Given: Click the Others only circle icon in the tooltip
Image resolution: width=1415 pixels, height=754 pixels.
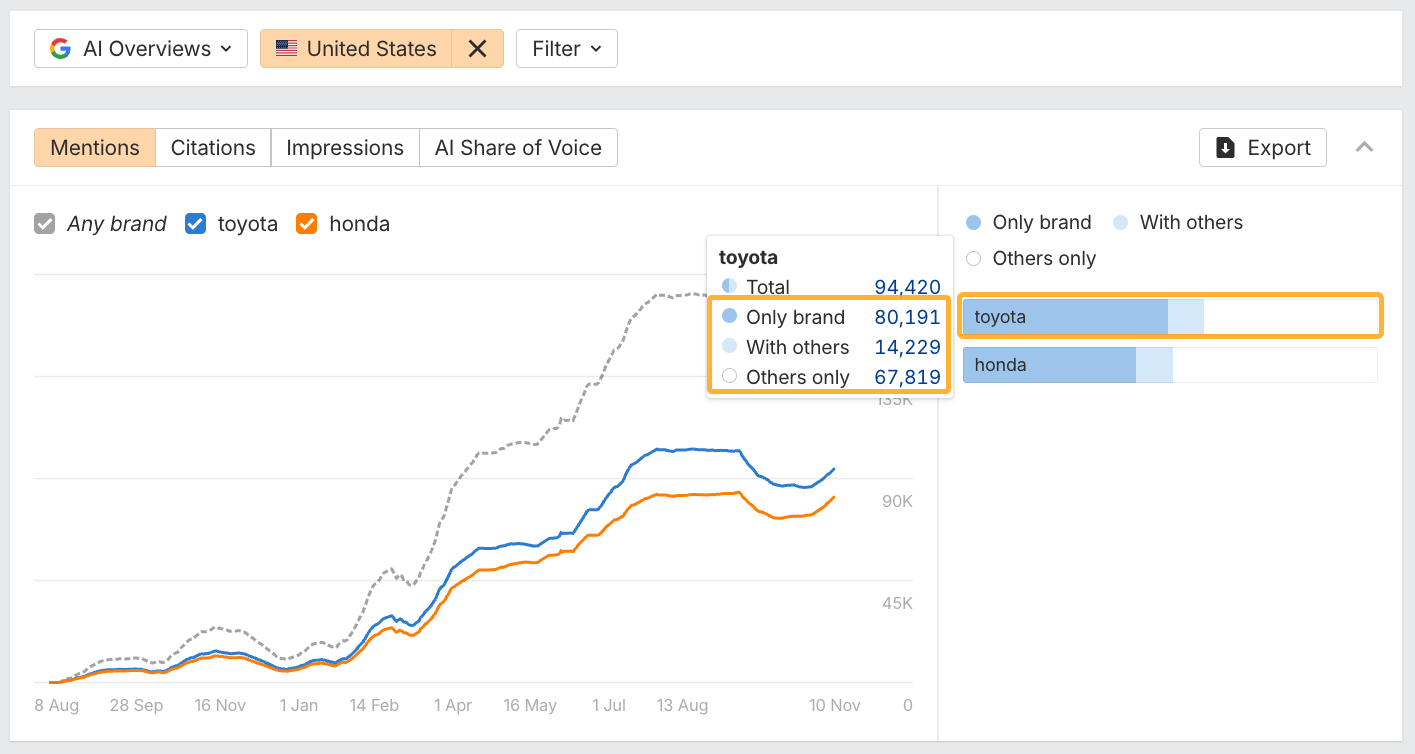Looking at the screenshot, I should pos(729,377).
